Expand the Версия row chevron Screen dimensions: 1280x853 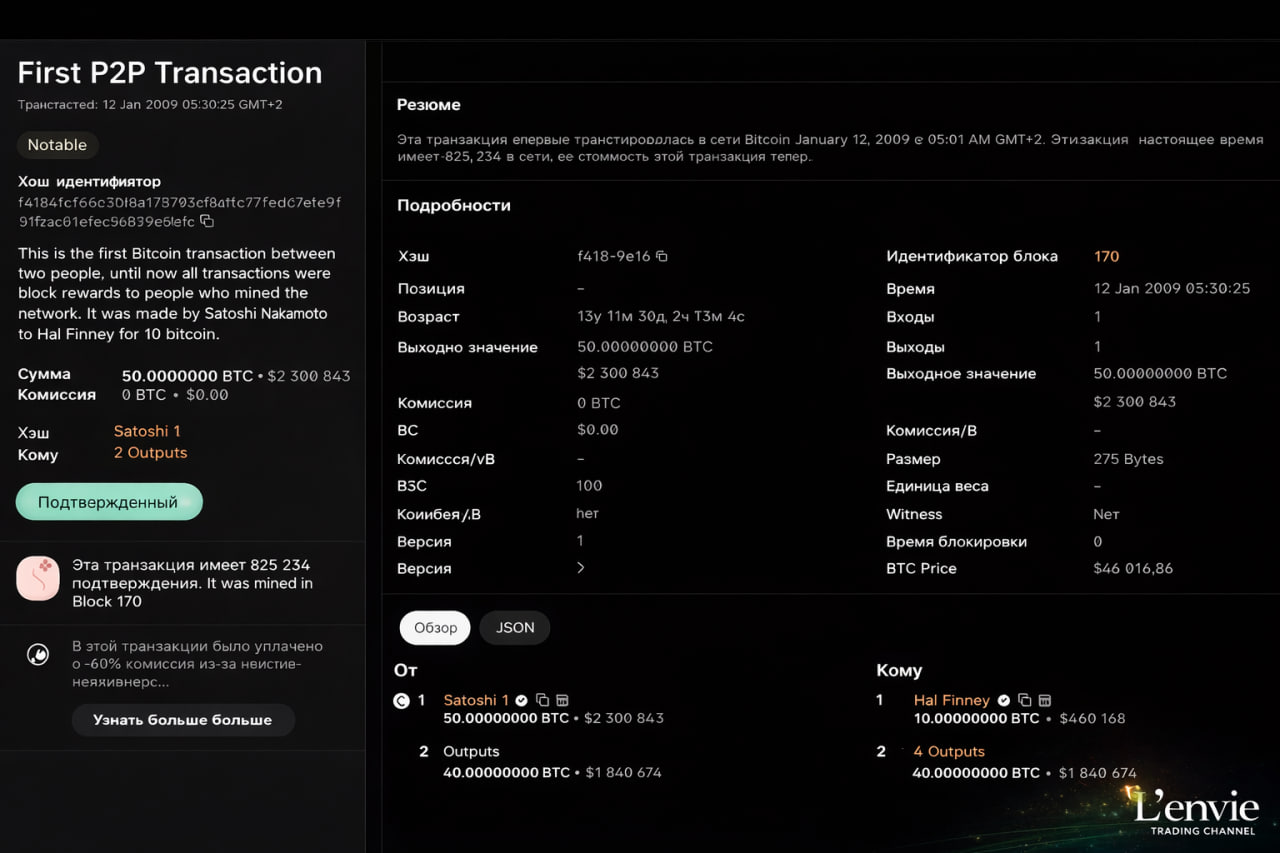coord(581,568)
